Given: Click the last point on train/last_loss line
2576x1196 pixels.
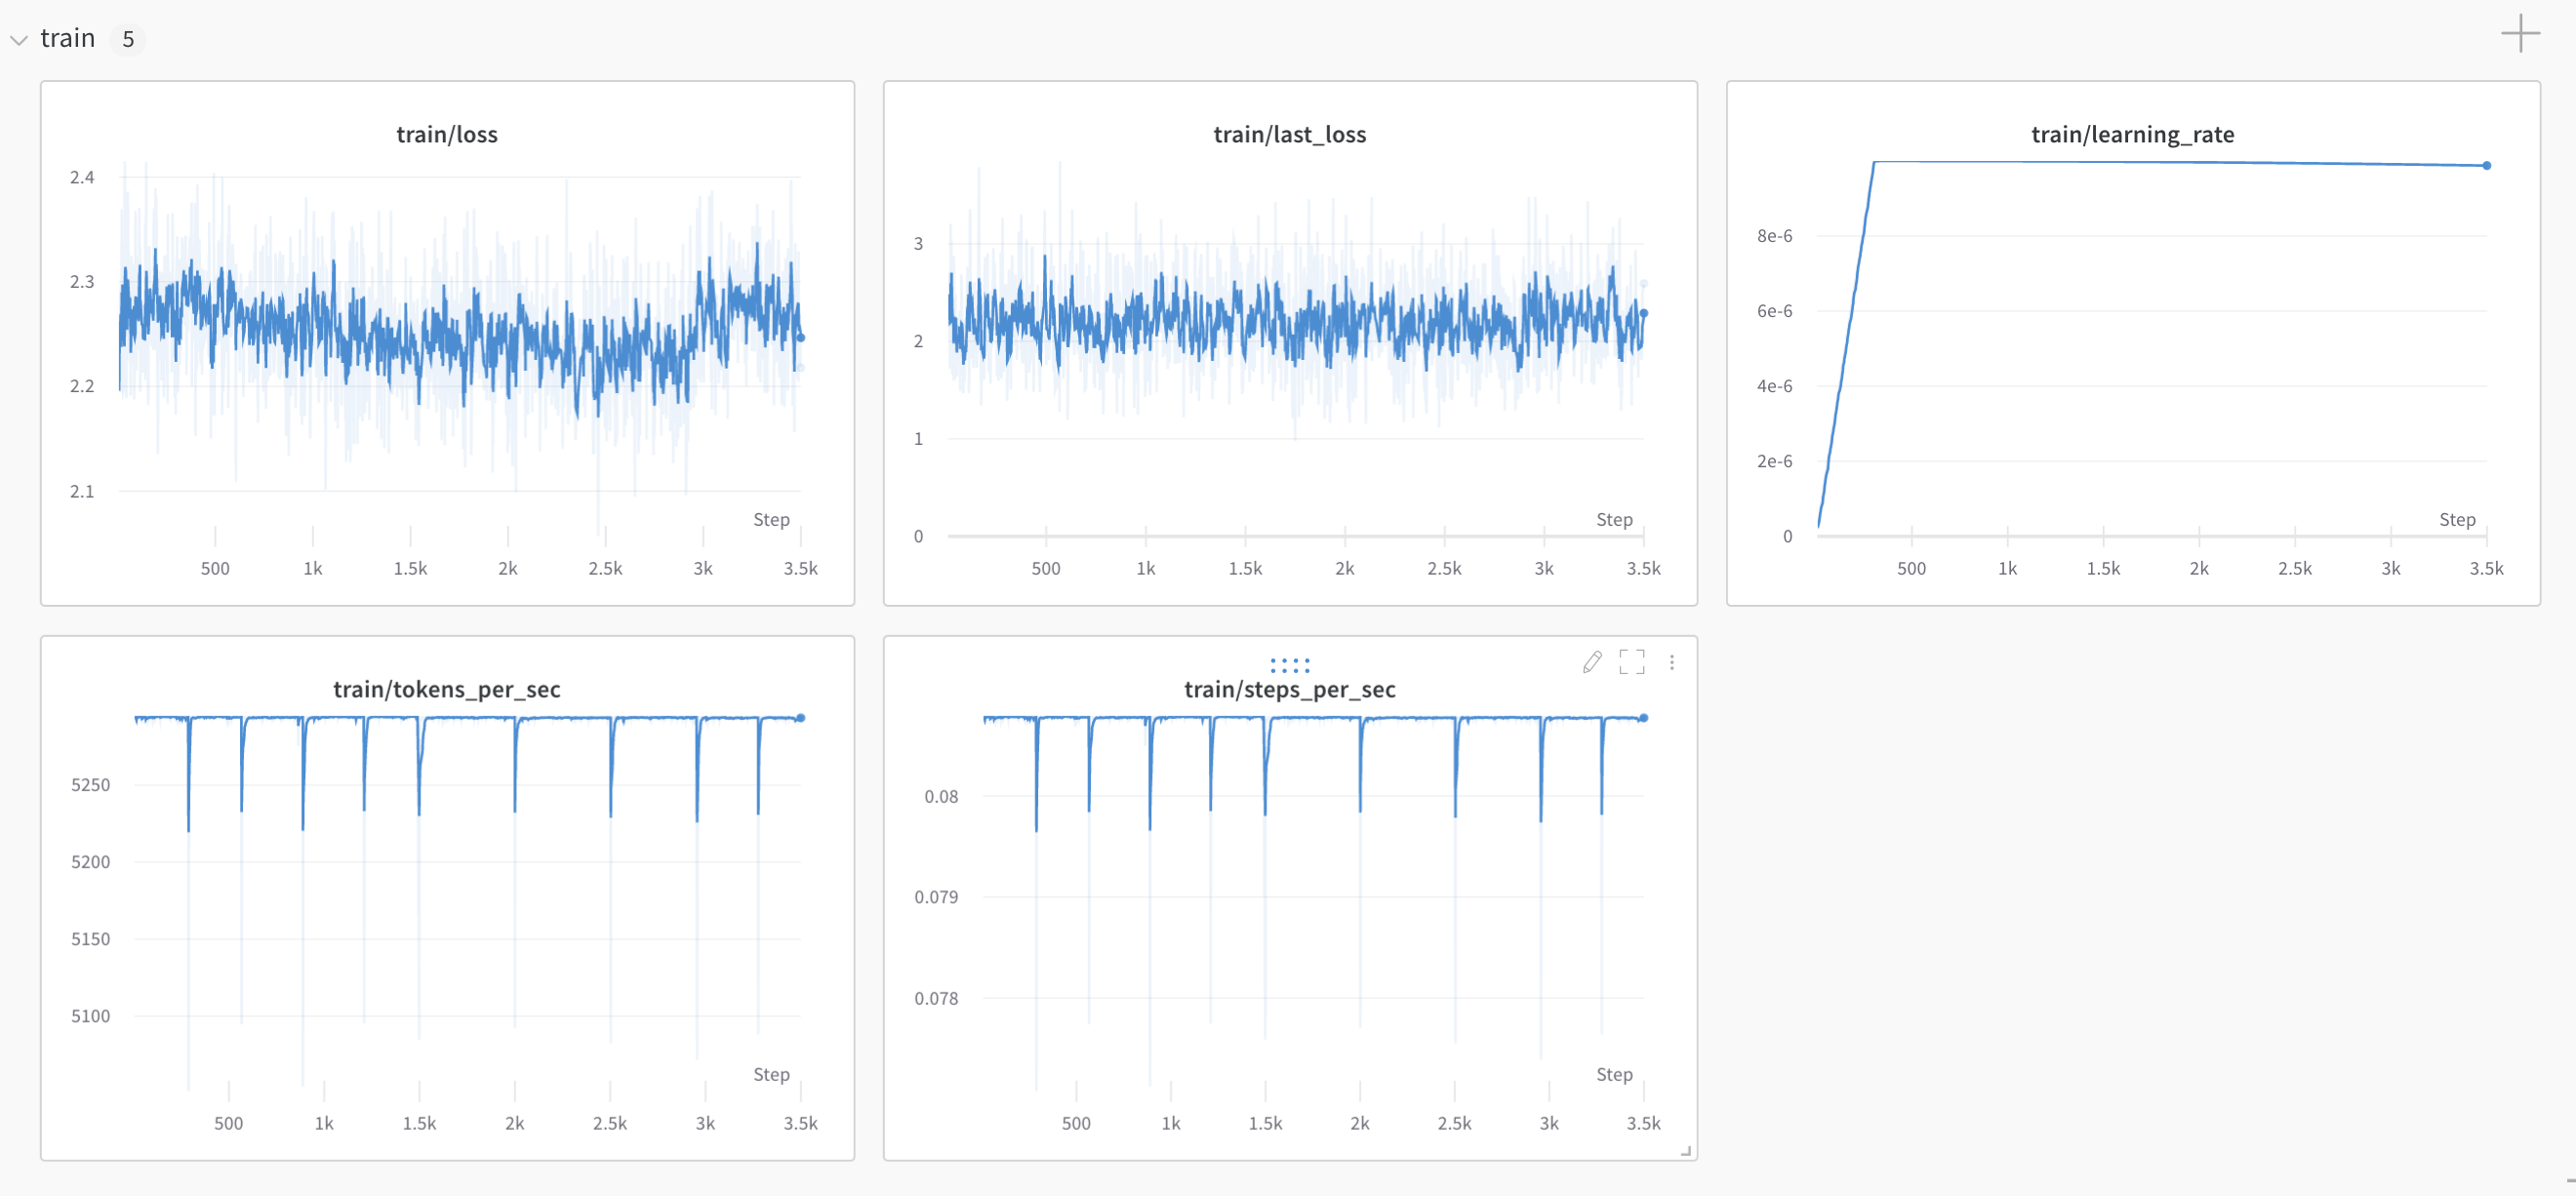Looking at the screenshot, I should (1643, 313).
